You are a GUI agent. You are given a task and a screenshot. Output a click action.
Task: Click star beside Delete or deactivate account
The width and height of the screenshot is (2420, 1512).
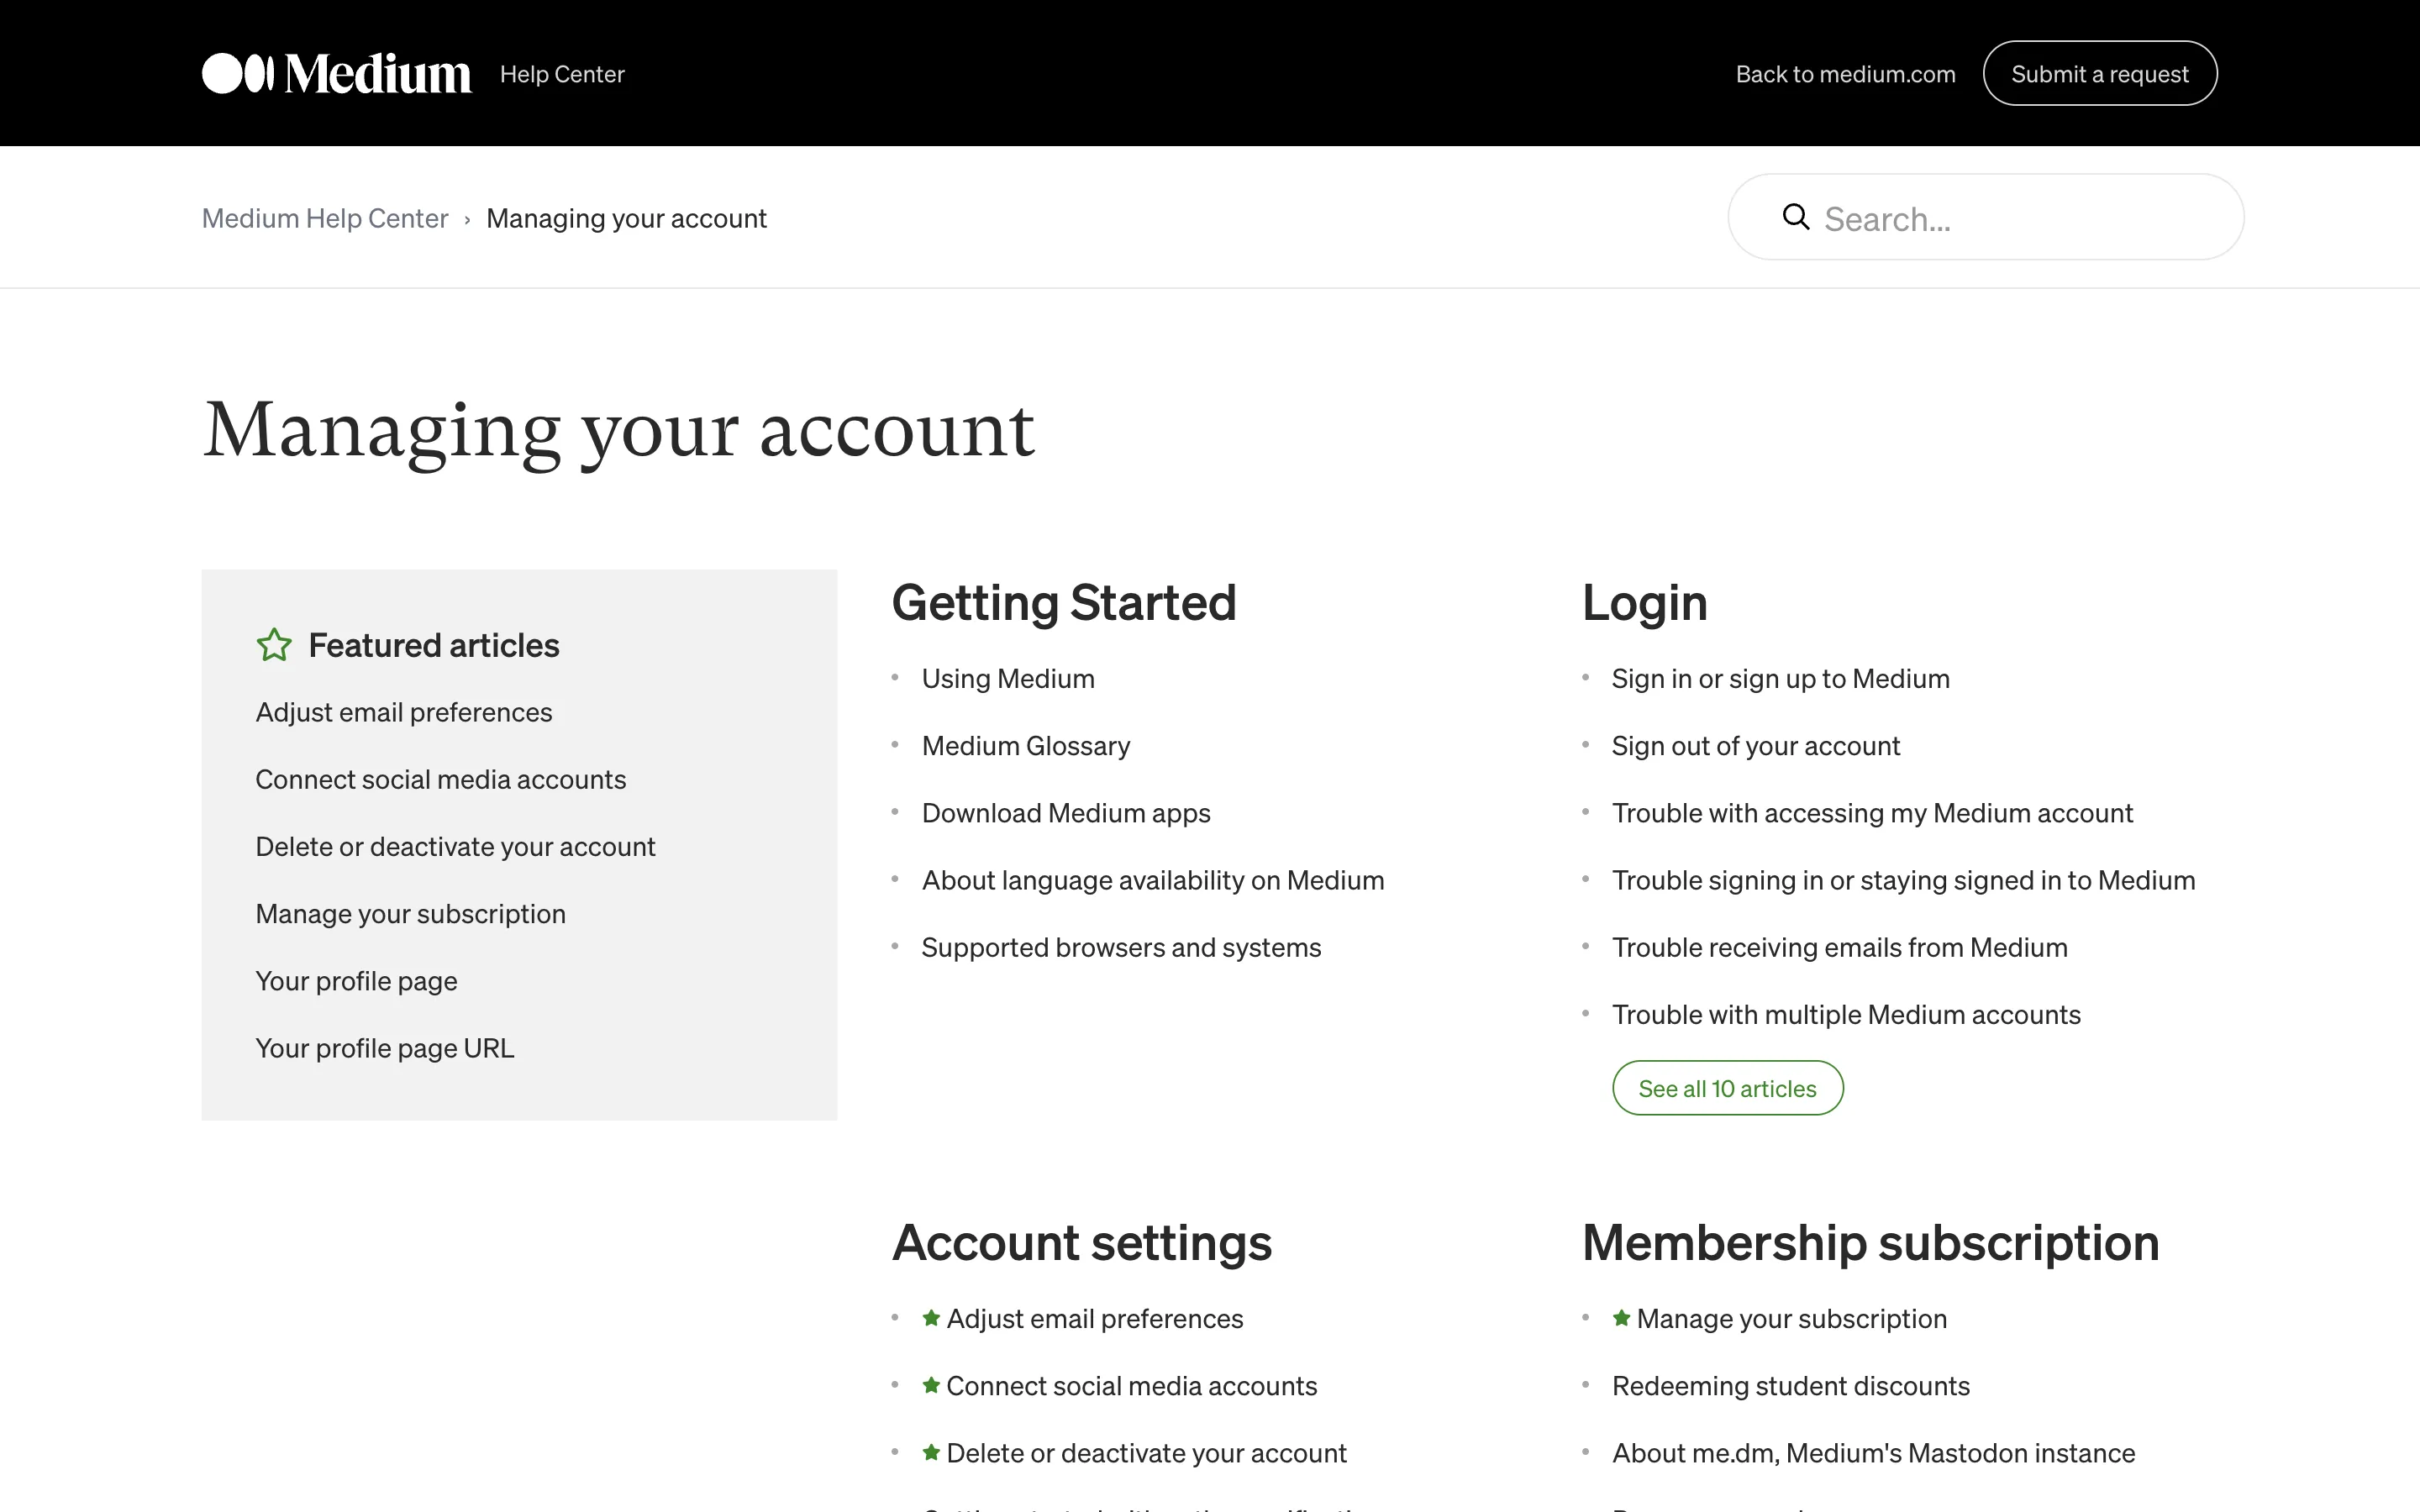point(931,1452)
